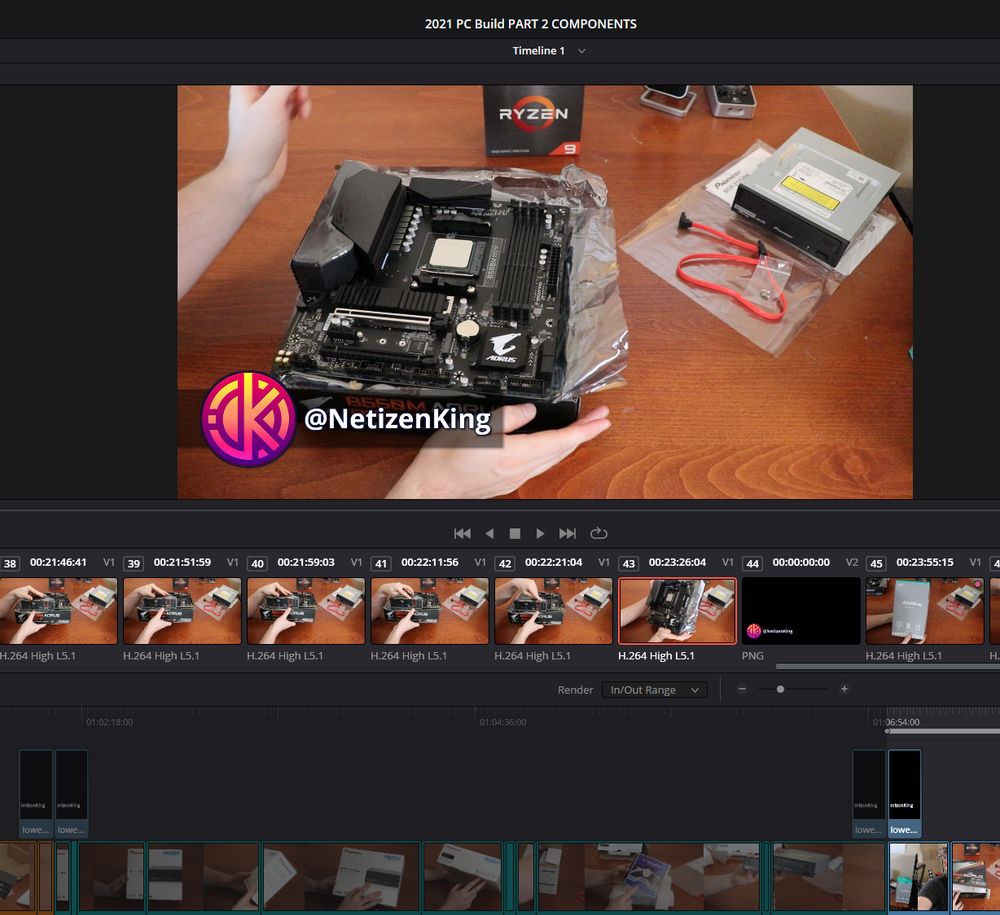Select clip 38 thumbnail
The image size is (1000, 915).
pos(58,610)
